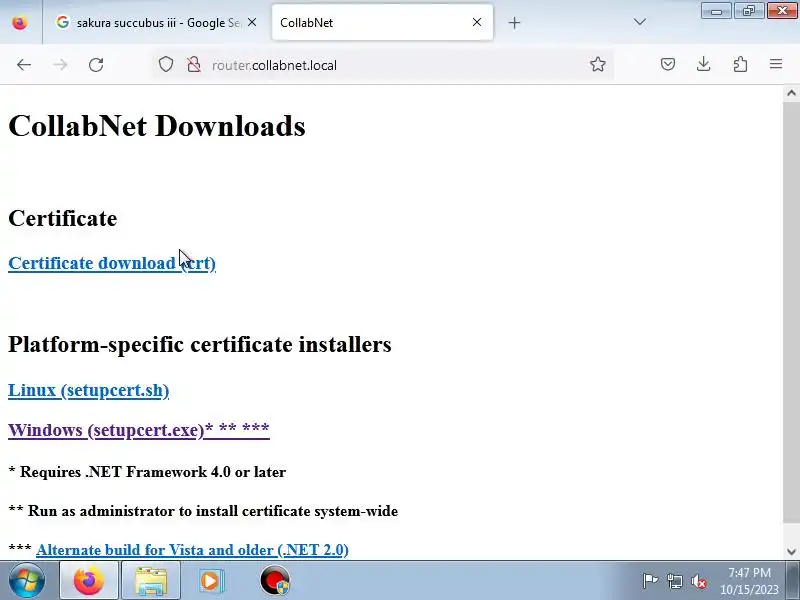Open the Windows Start menu

click(x=27, y=580)
